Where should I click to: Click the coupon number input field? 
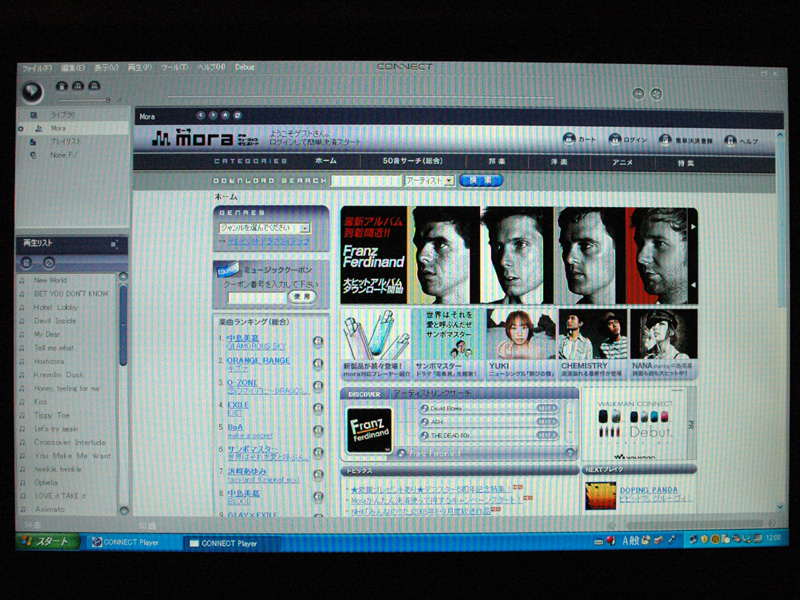click(x=257, y=297)
